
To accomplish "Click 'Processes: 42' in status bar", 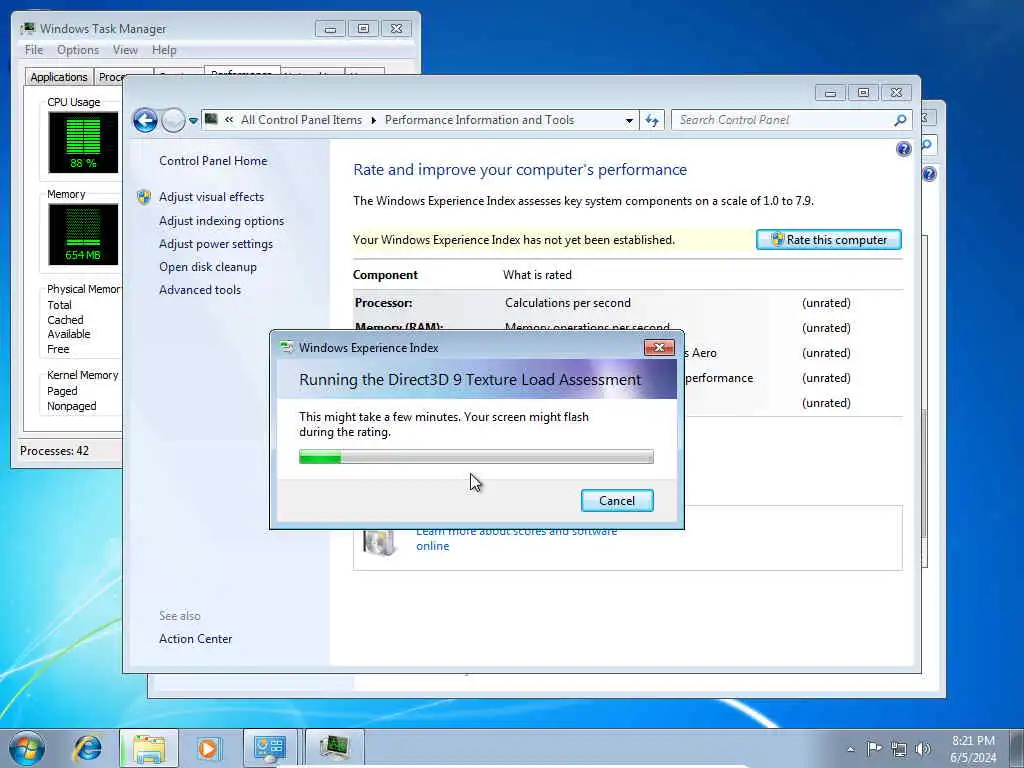I will tap(54, 451).
